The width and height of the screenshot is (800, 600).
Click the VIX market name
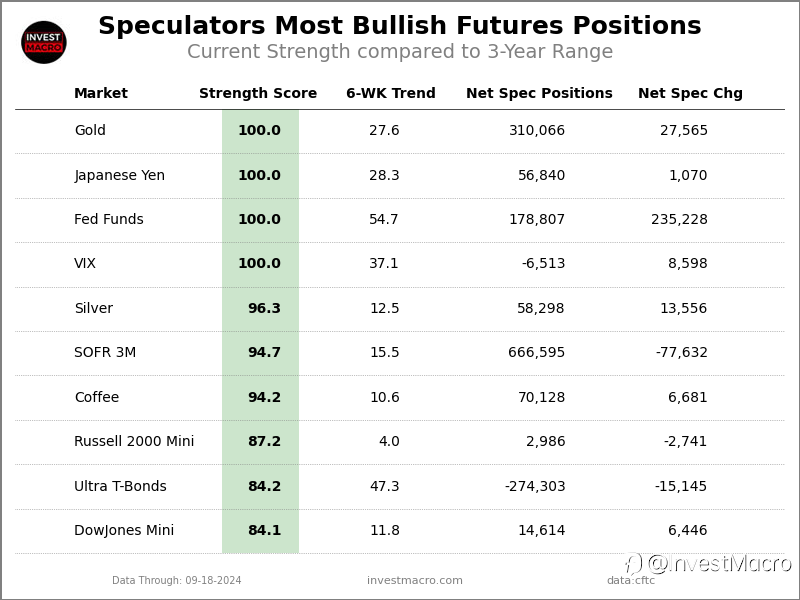(x=85, y=264)
